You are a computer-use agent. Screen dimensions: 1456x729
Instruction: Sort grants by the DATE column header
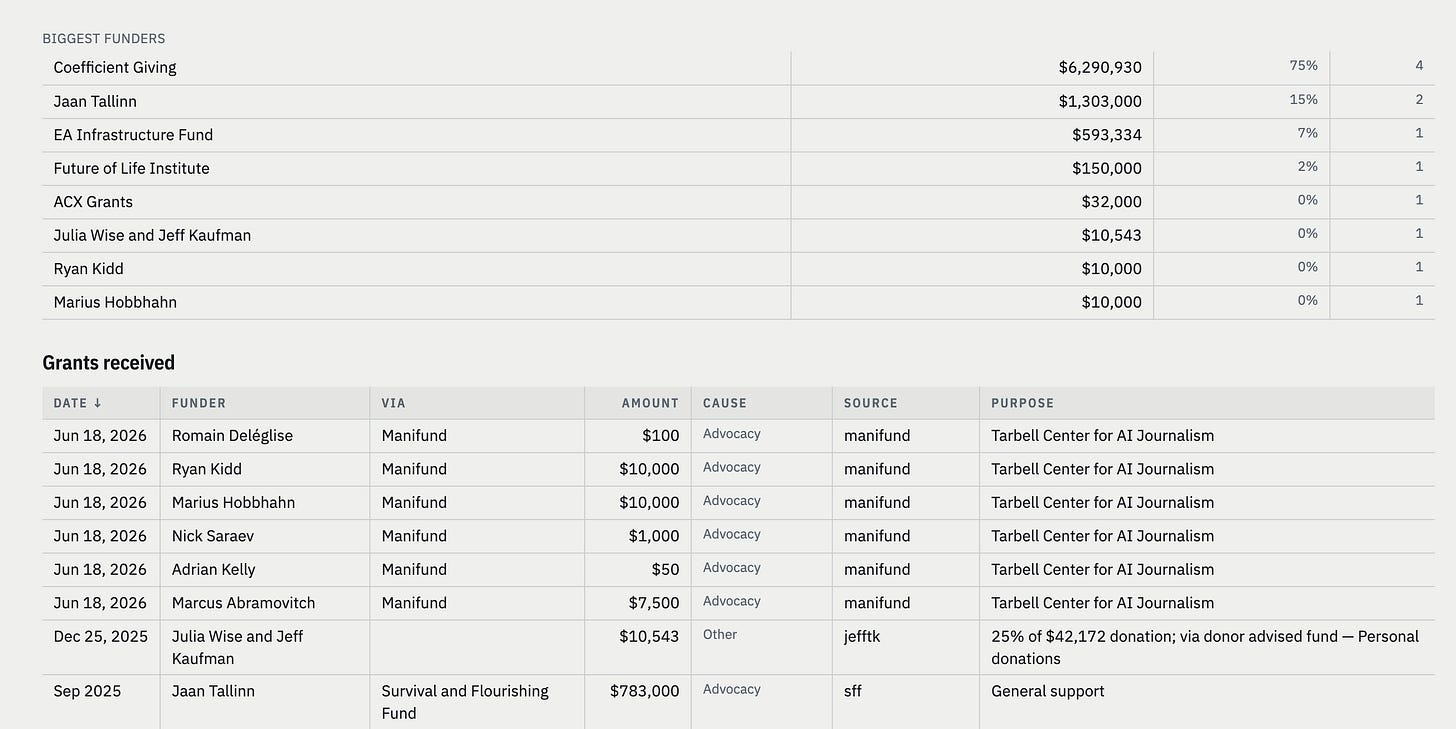click(x=77, y=403)
